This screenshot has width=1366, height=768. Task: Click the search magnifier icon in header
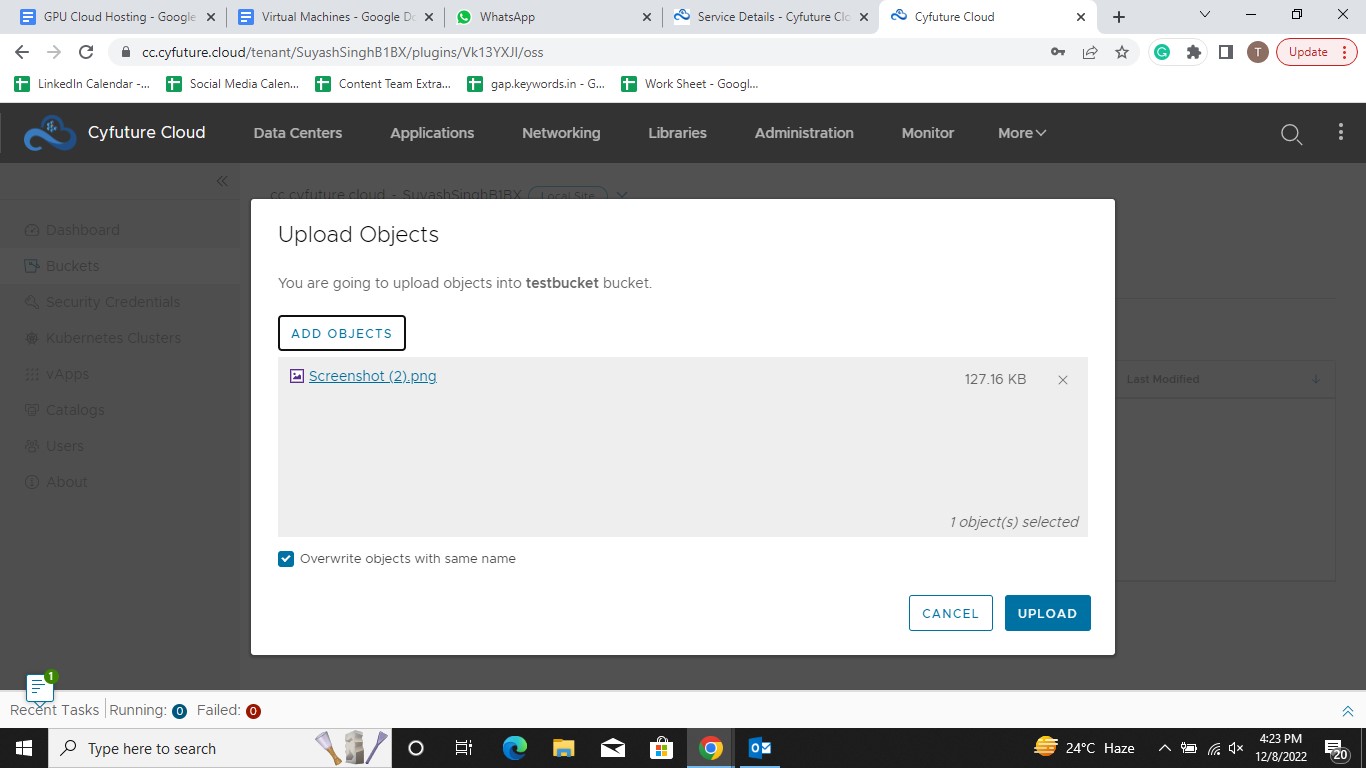1291,134
